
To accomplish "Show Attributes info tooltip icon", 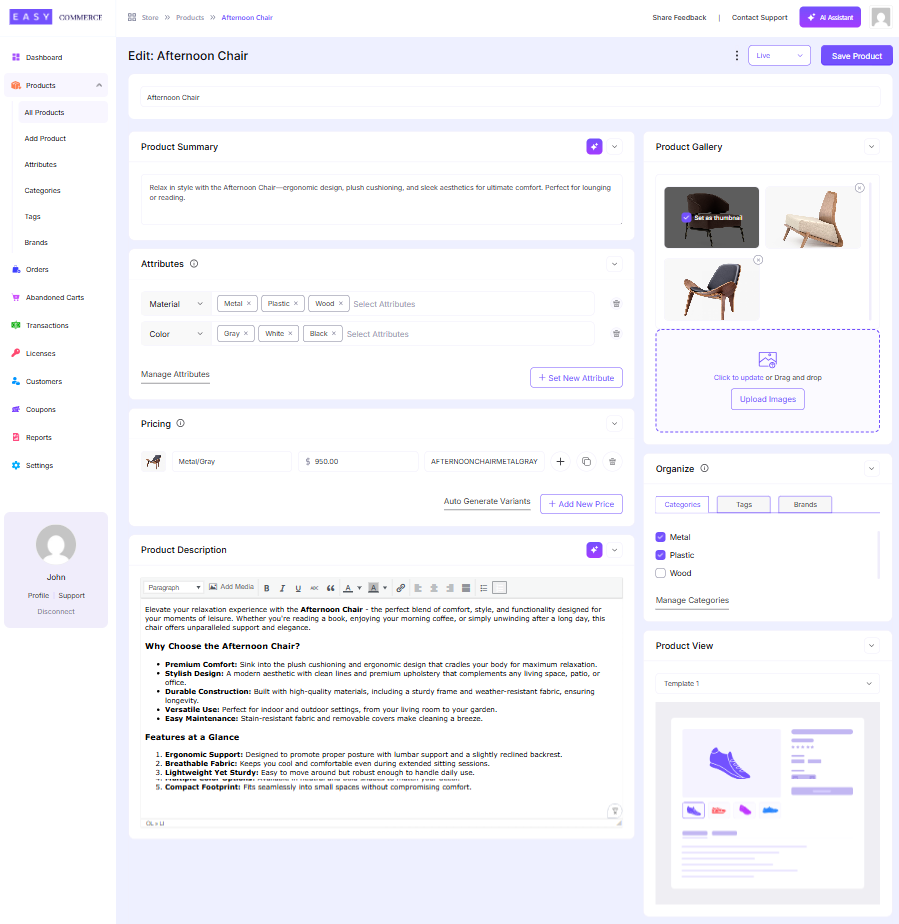I will (194, 264).
